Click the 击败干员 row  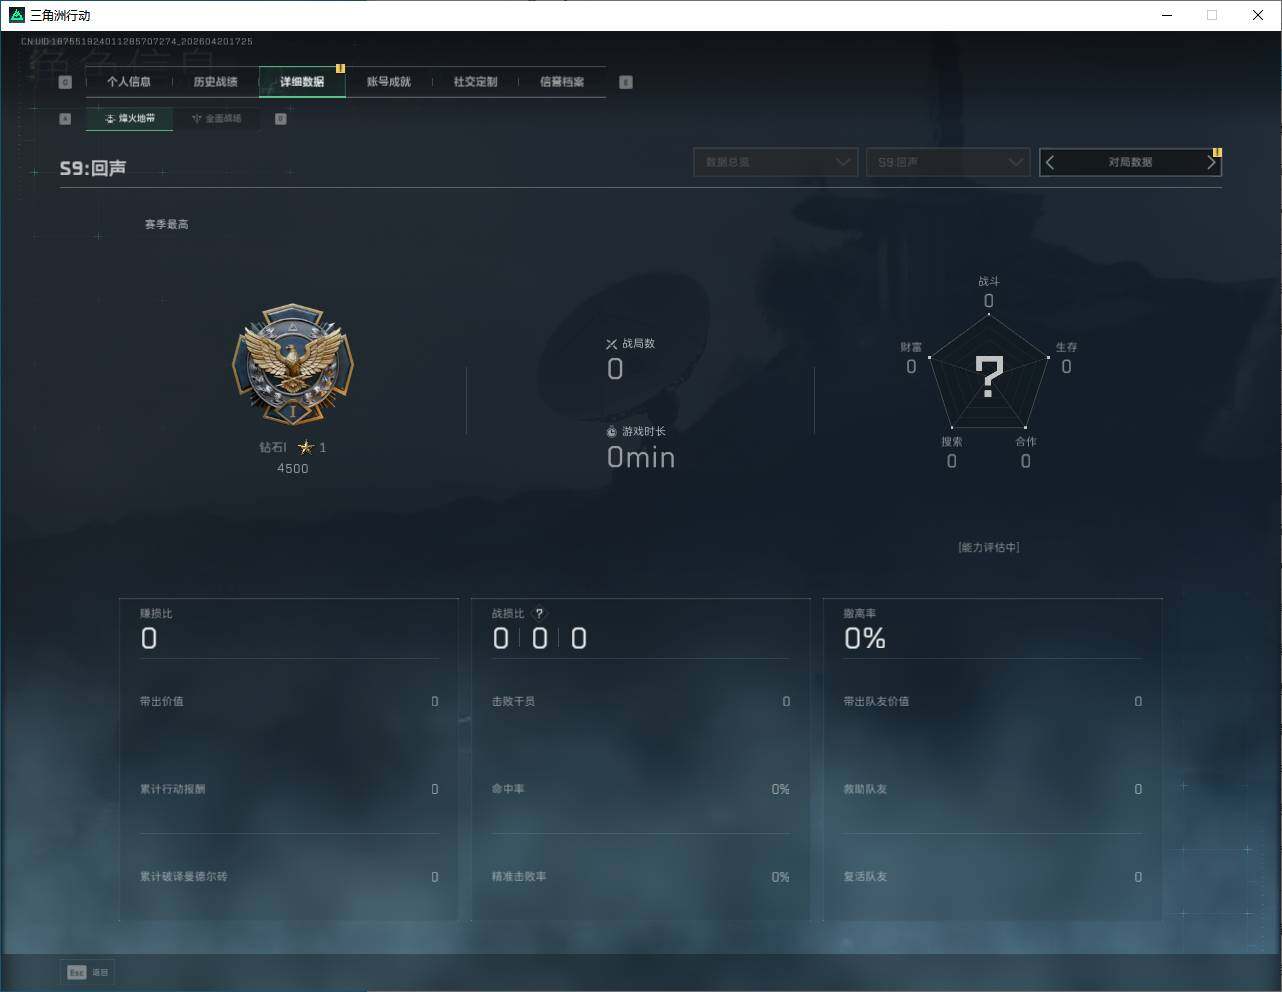(641, 702)
